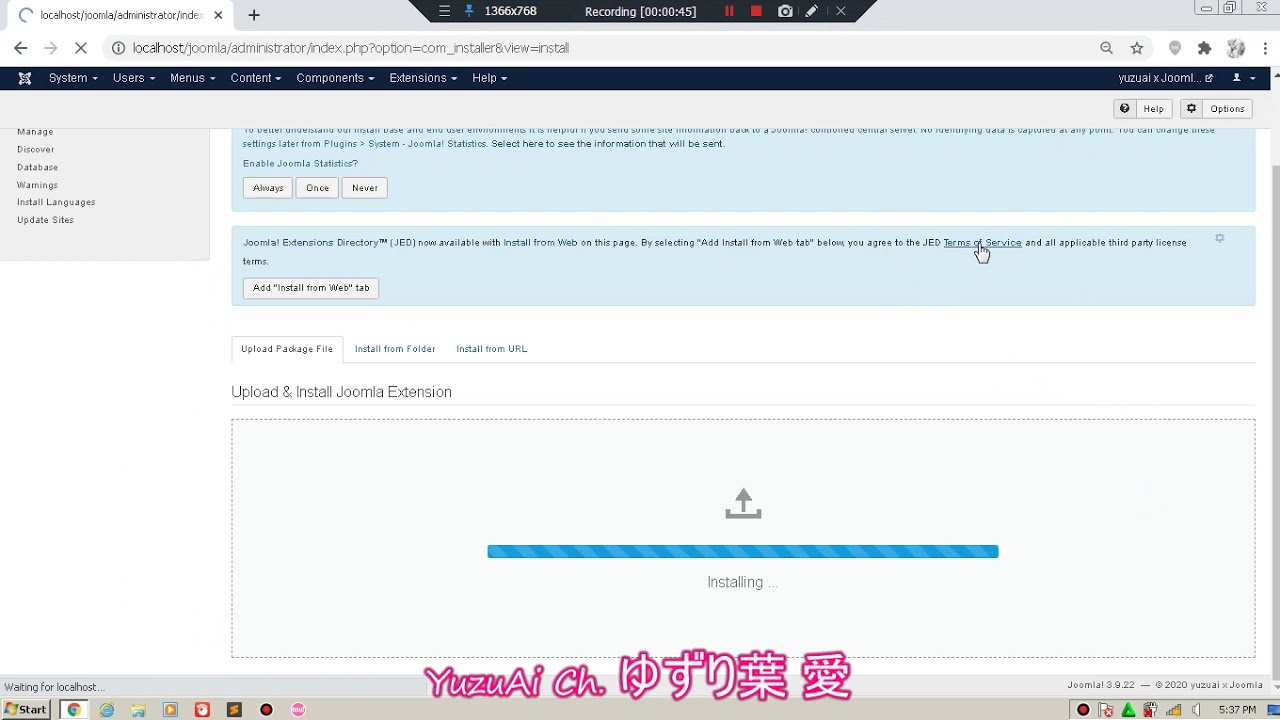
Task: Choose Once for Joomla Statistics
Action: click(317, 188)
